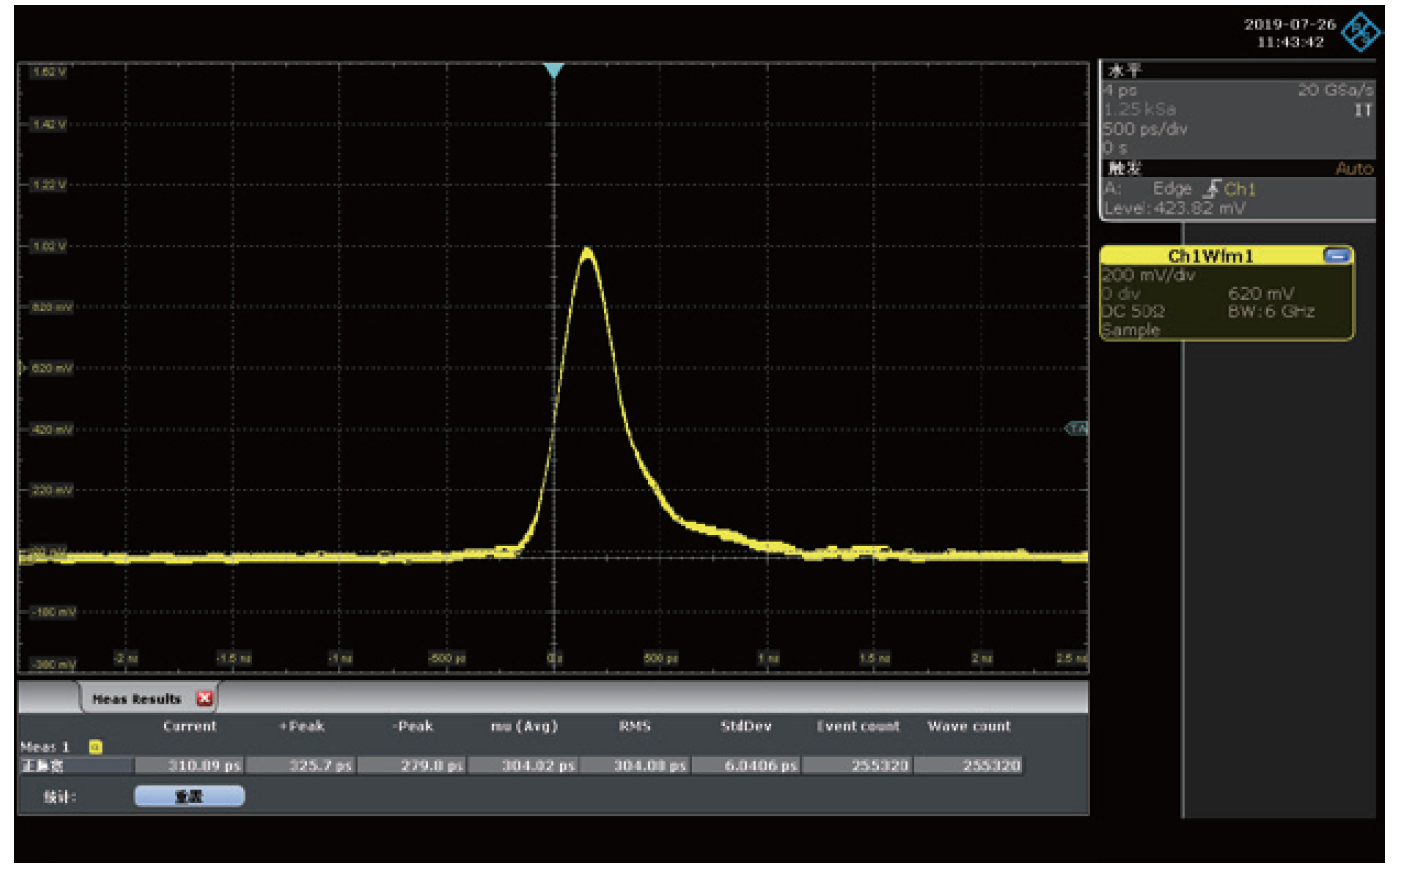Click the Auto trigger mode label
Screen dimensions: 1407x875
point(1354,169)
